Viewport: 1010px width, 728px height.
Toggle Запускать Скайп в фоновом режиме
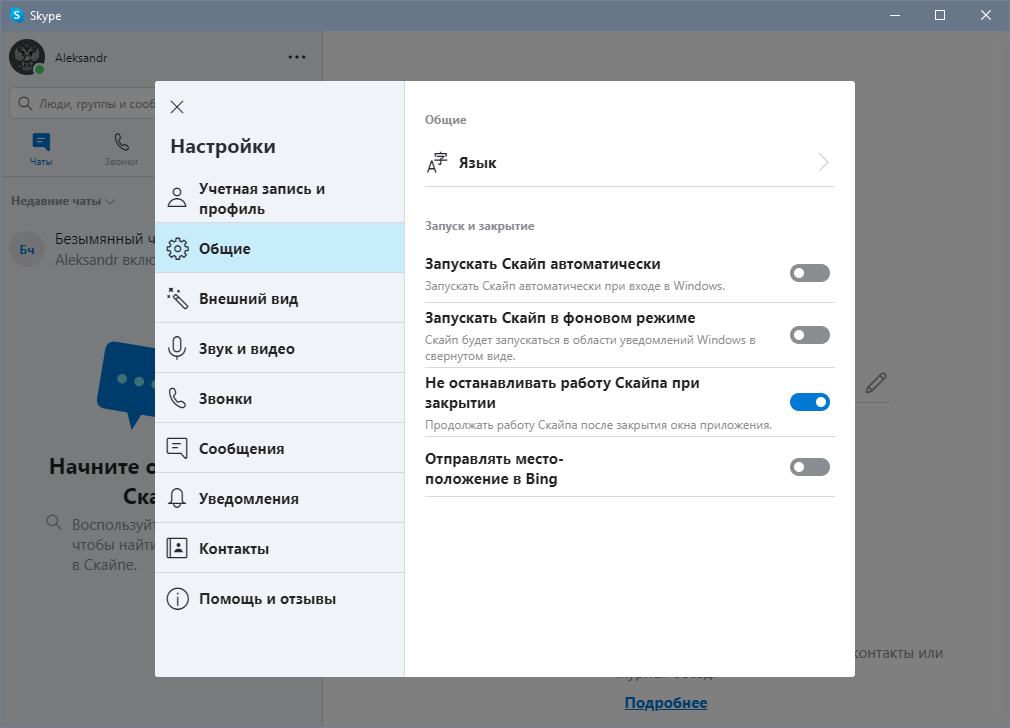809,335
